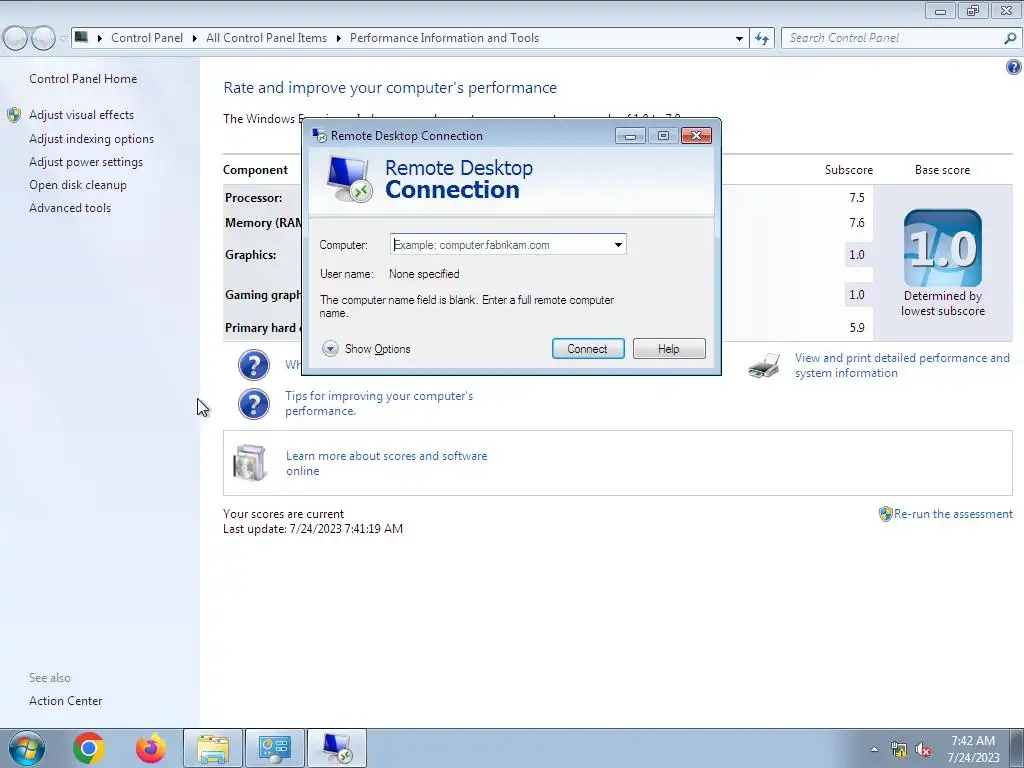This screenshot has height=768, width=1024.
Task: Show hidden tray icons arrow
Action: click(x=874, y=749)
